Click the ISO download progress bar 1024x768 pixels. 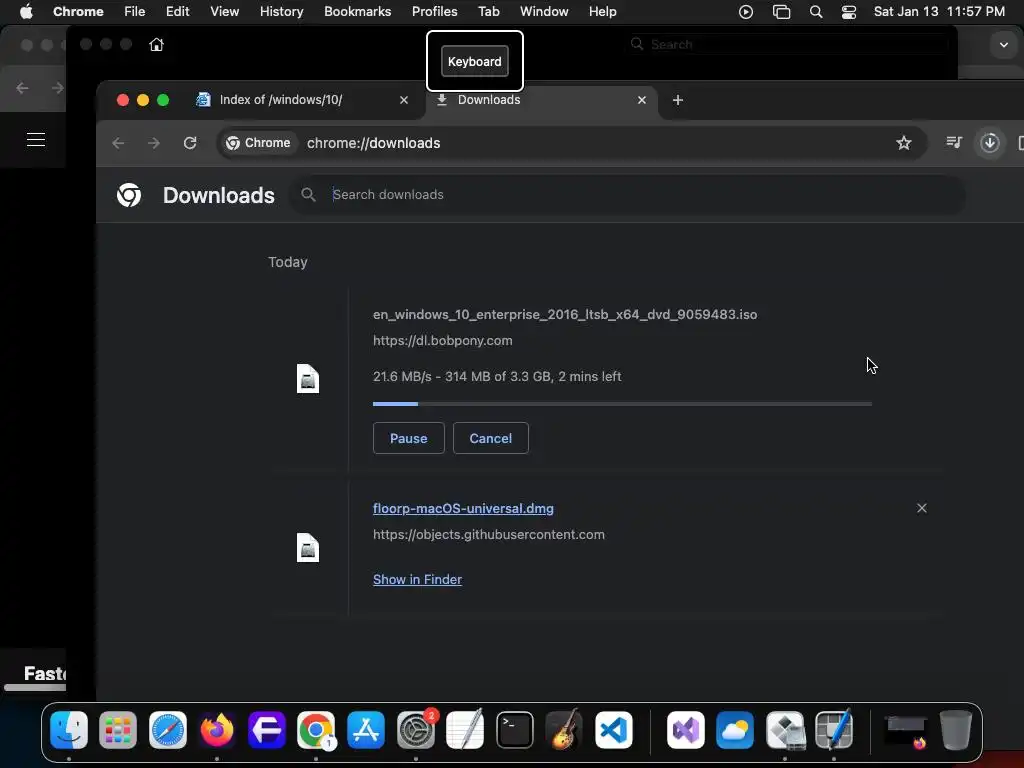click(x=622, y=404)
